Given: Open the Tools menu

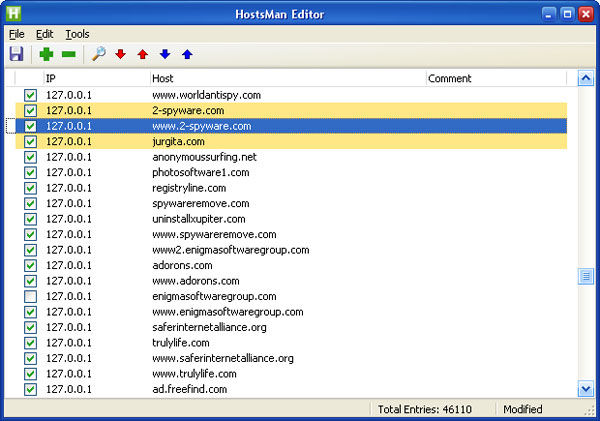Looking at the screenshot, I should tap(77, 34).
